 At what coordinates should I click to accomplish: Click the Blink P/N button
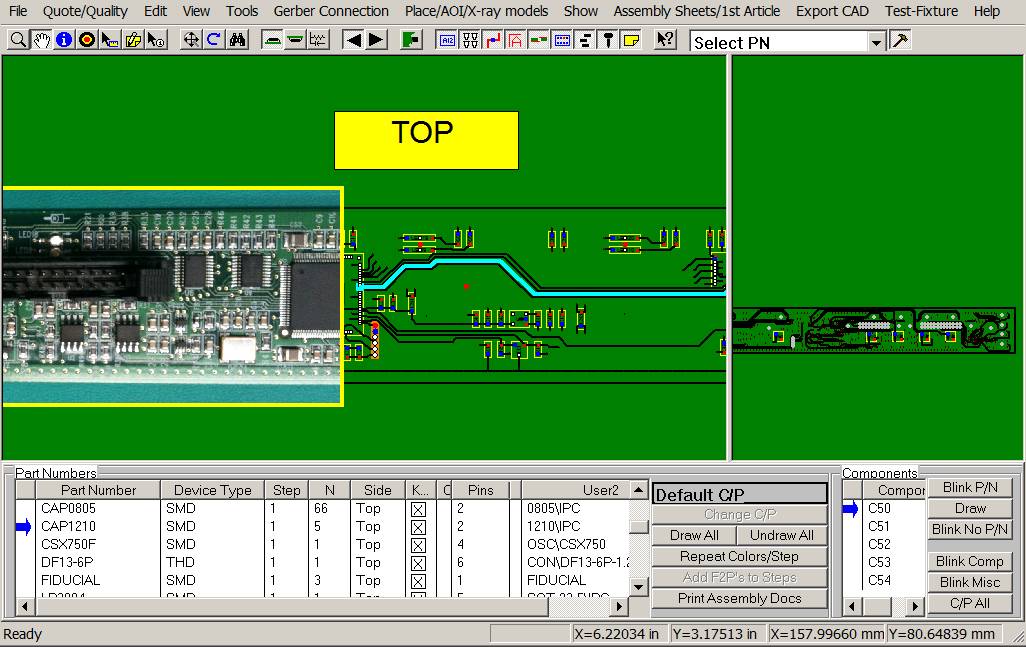[970, 487]
